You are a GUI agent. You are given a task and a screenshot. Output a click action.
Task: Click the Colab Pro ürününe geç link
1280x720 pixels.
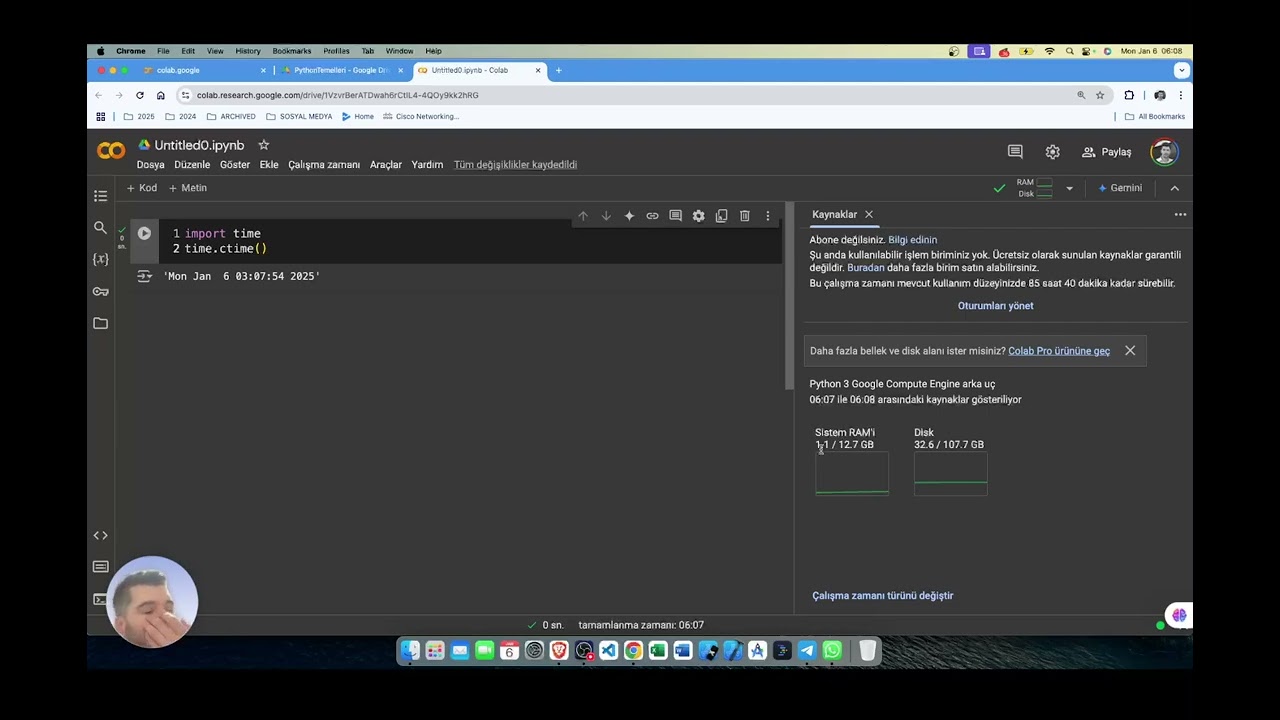1059,351
